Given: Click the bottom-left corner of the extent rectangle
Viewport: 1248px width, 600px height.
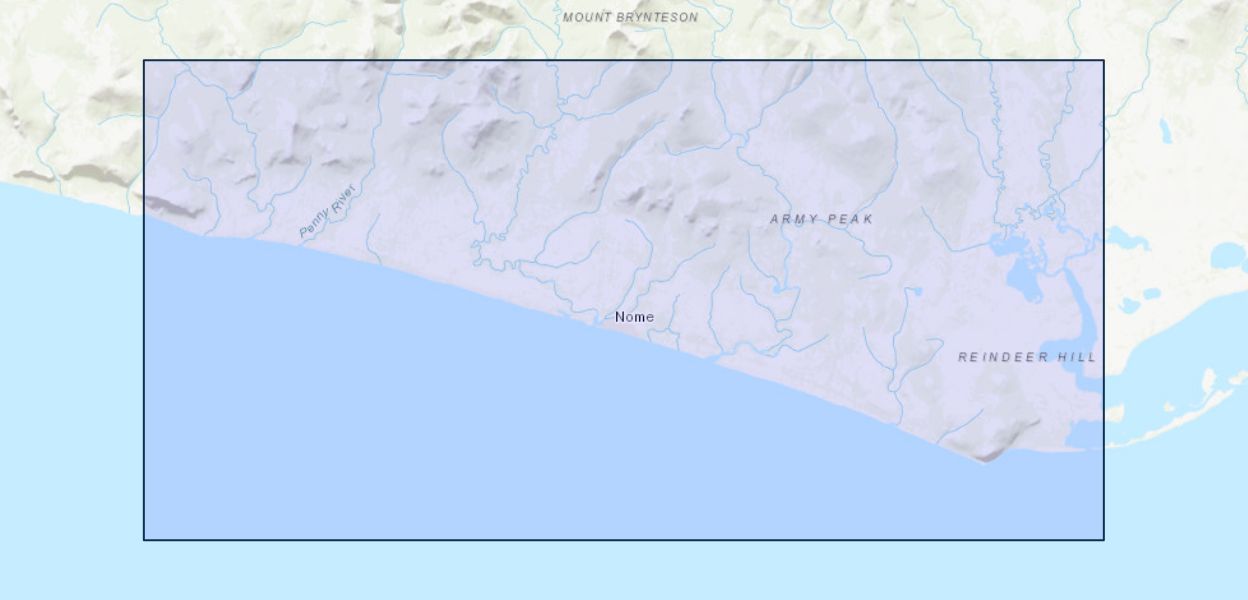Looking at the screenshot, I should tap(144, 540).
